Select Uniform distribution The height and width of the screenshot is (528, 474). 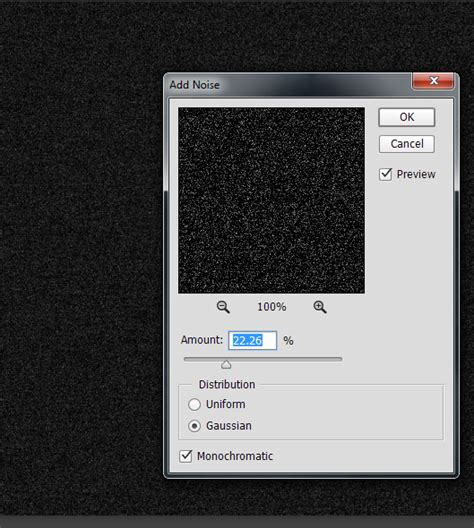[194, 404]
